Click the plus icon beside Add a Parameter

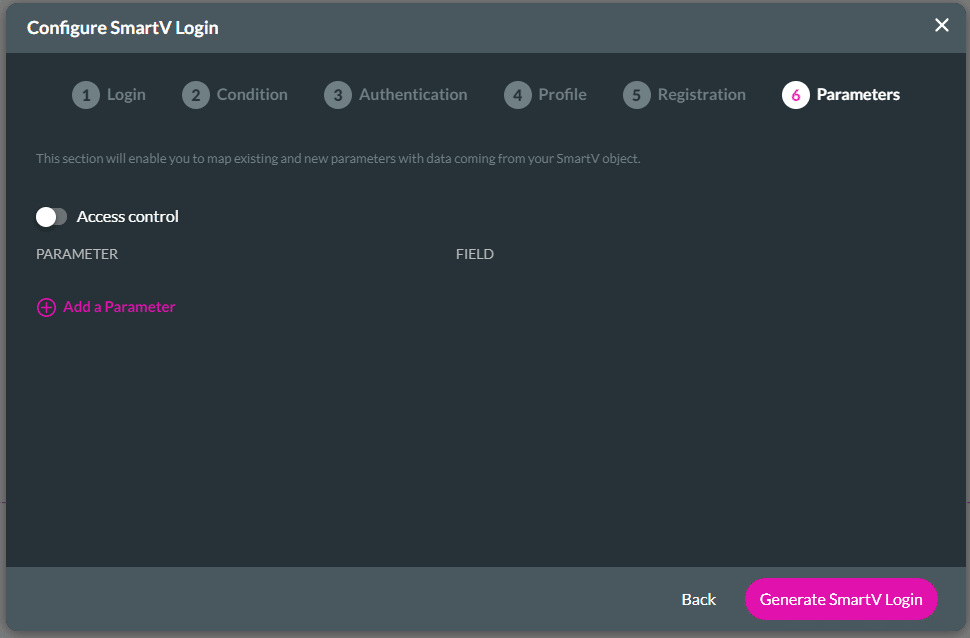coord(46,308)
